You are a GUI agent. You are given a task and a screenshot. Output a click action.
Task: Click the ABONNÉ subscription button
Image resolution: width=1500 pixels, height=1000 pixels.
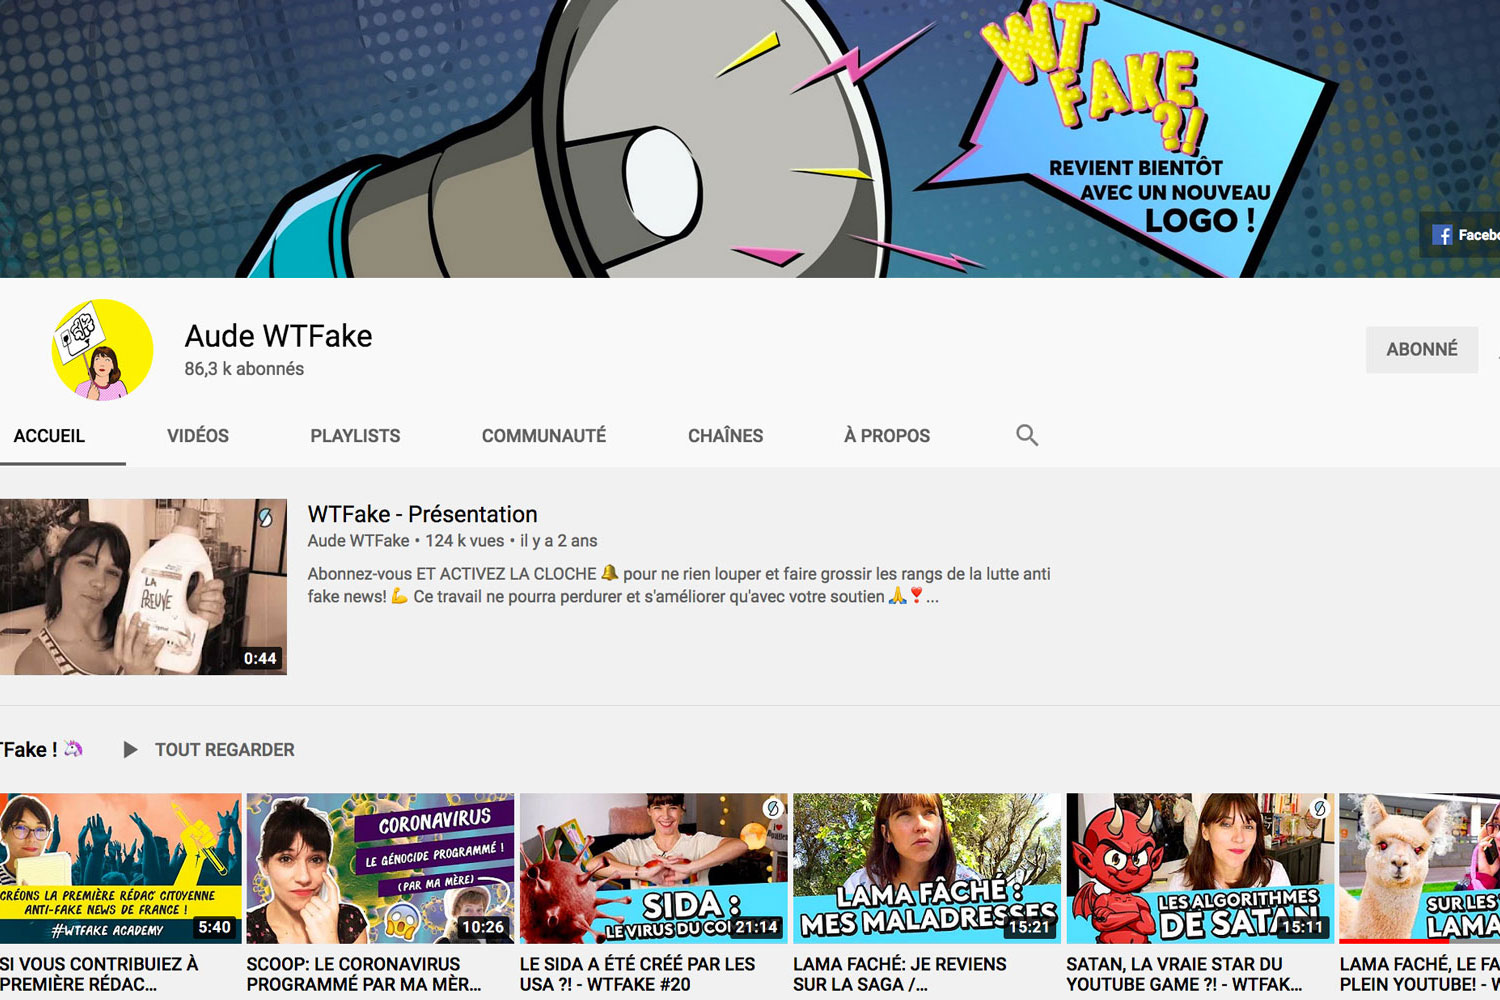pos(1422,350)
